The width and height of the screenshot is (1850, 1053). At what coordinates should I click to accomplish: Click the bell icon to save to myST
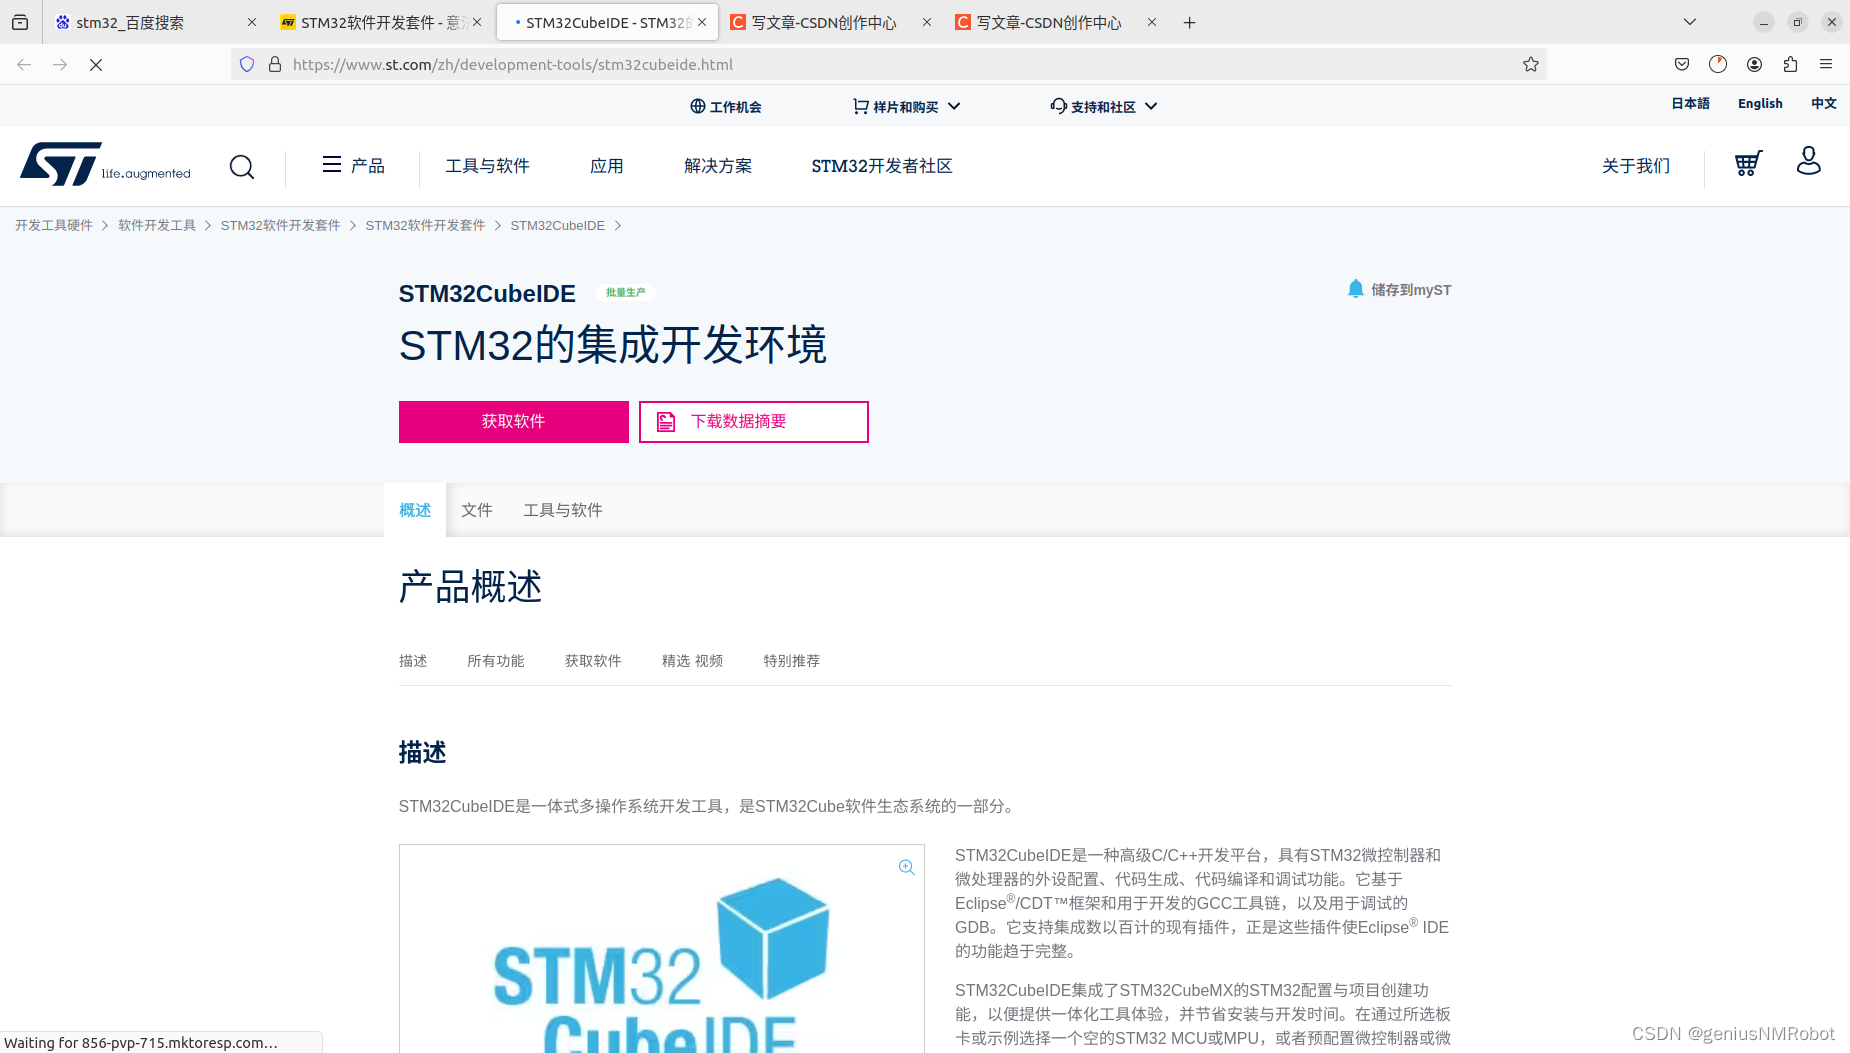1355,289
